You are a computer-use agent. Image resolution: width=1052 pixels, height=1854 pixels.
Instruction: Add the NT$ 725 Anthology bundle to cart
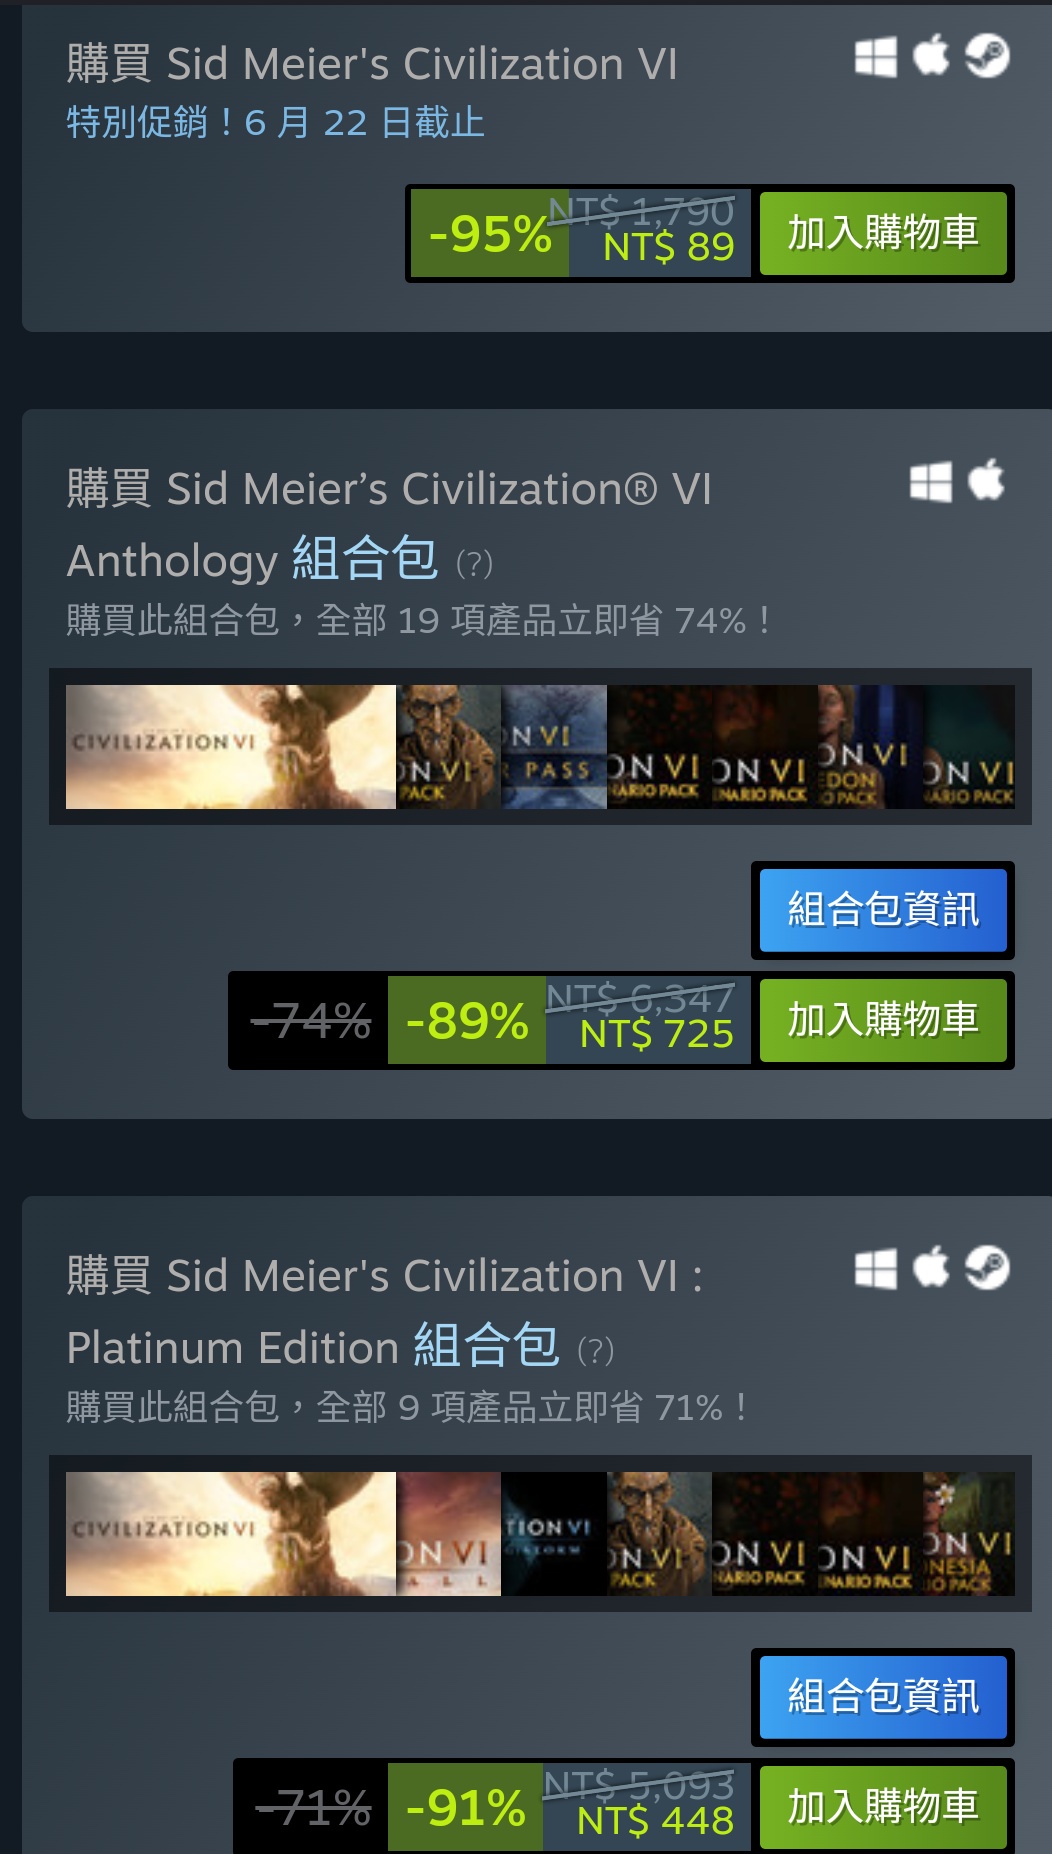point(883,1020)
